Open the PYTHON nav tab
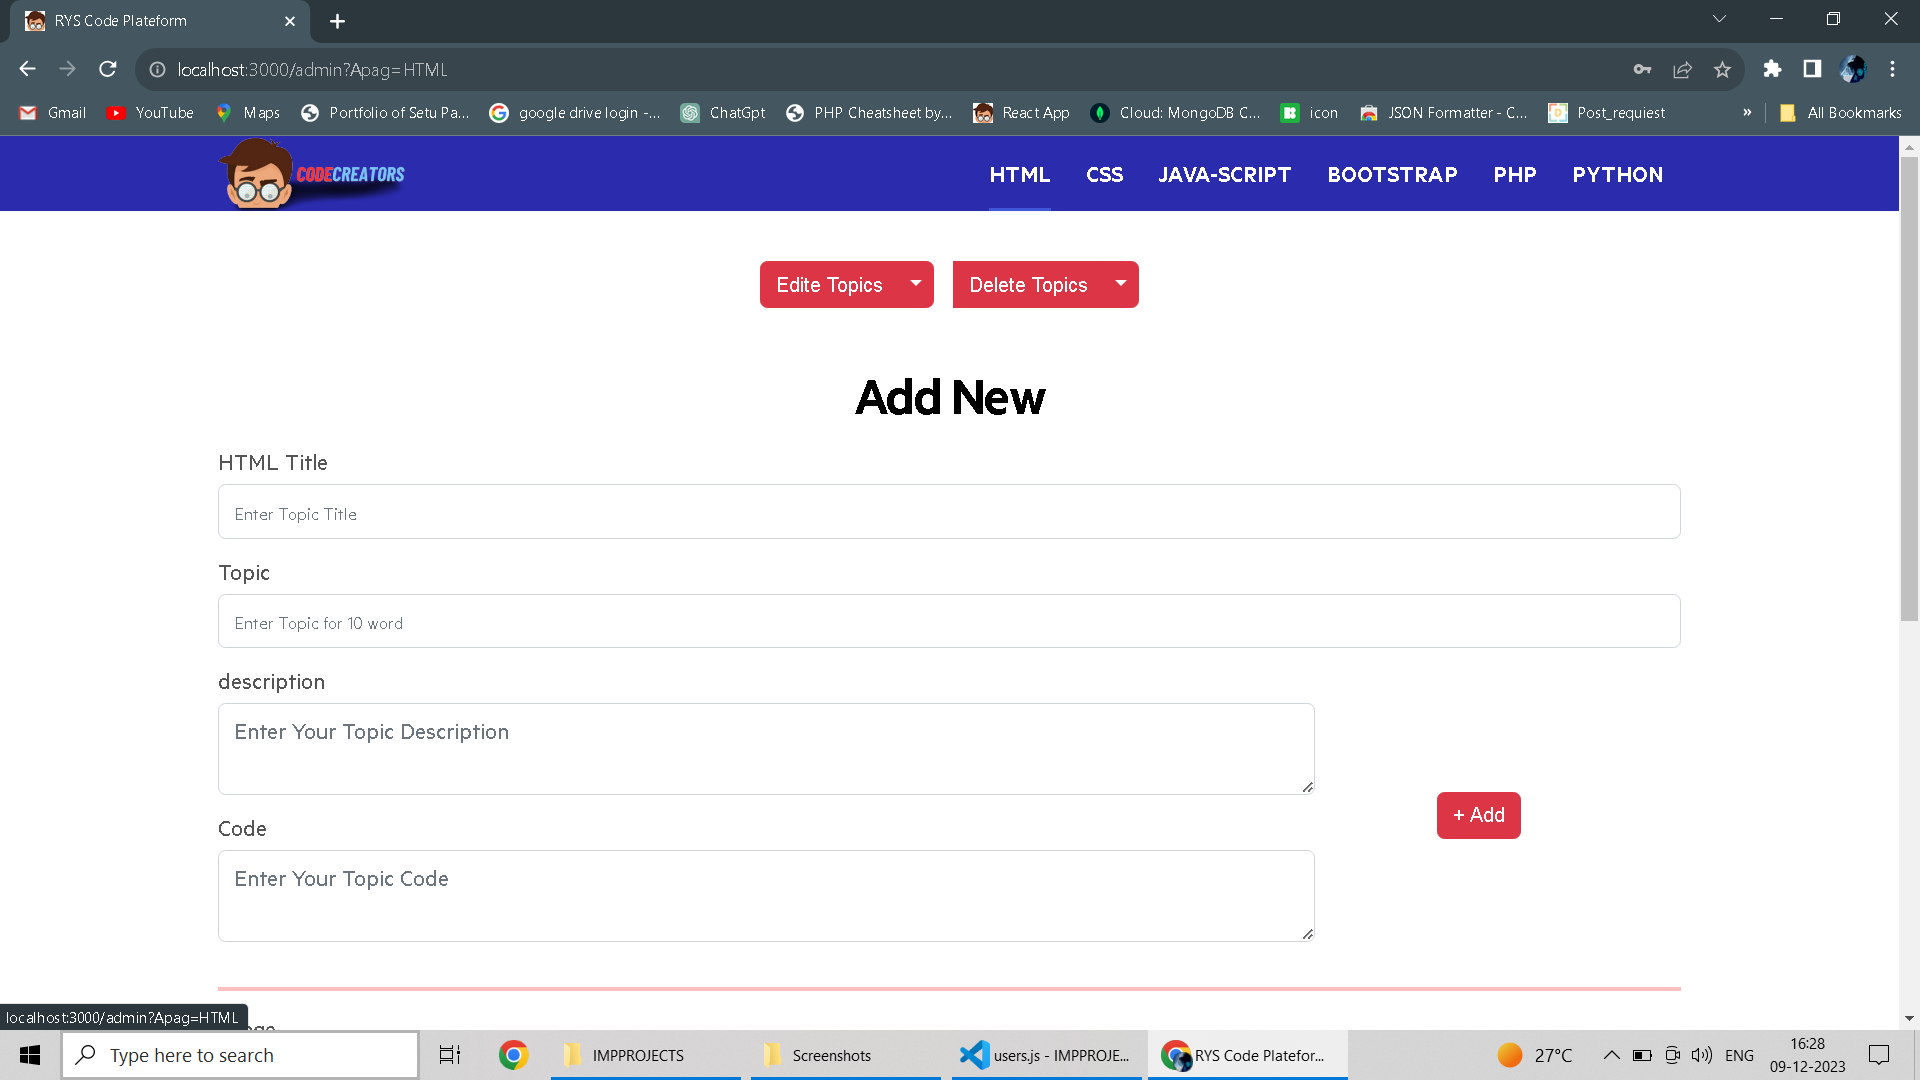The width and height of the screenshot is (1920, 1080). [x=1617, y=175]
